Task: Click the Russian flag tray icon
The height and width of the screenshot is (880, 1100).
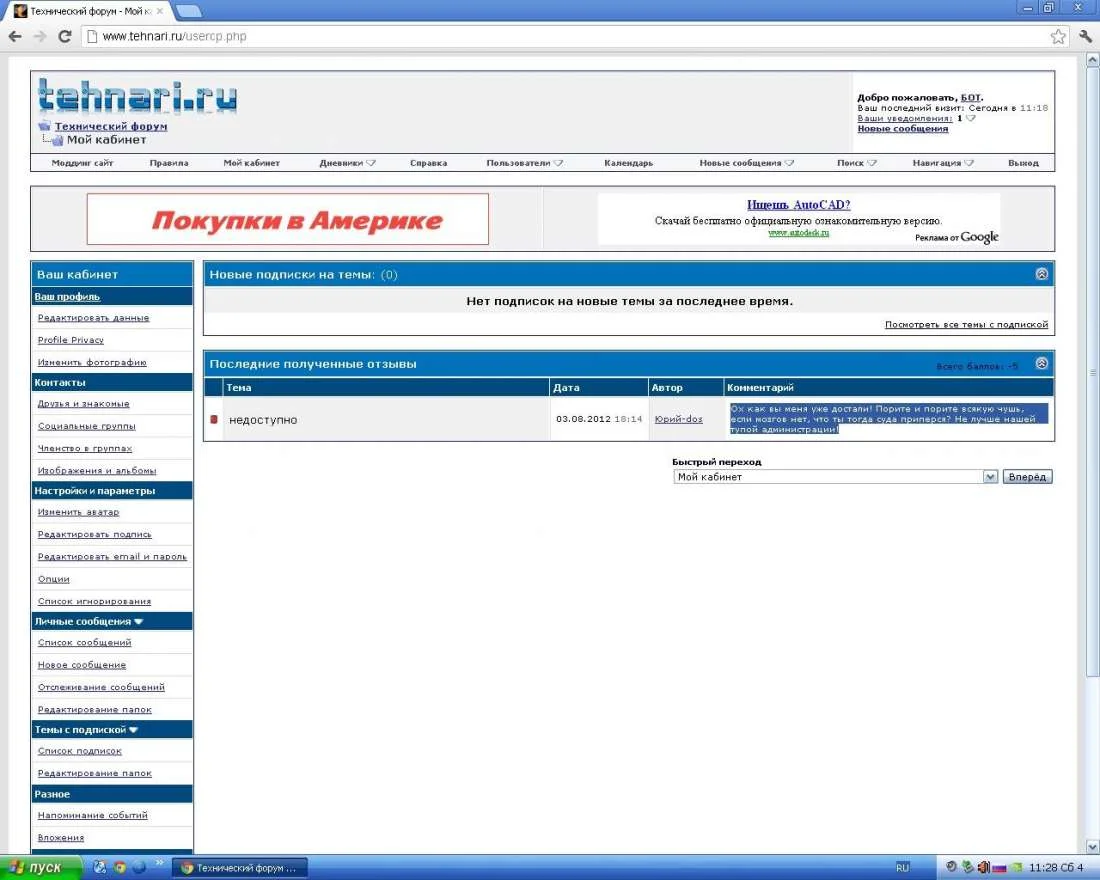Action: [x=1000, y=868]
